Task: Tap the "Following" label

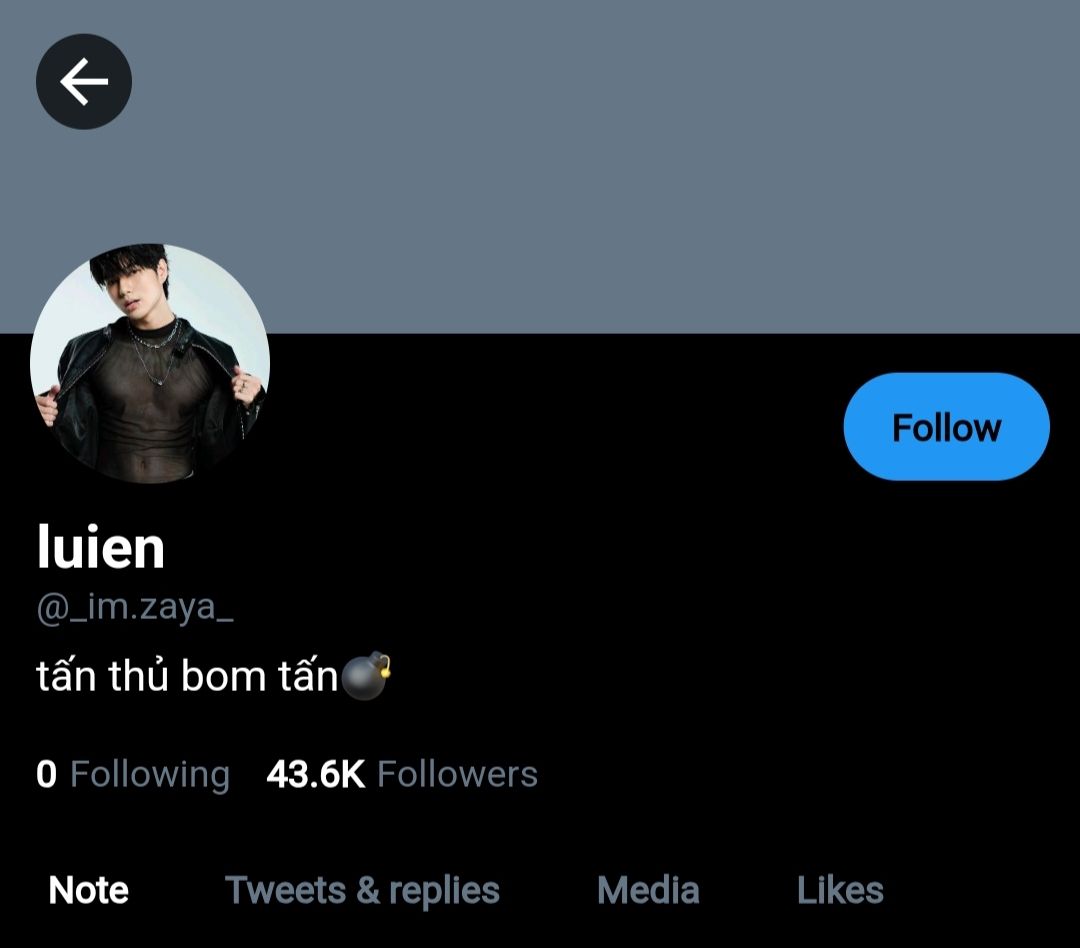Action: coord(150,774)
